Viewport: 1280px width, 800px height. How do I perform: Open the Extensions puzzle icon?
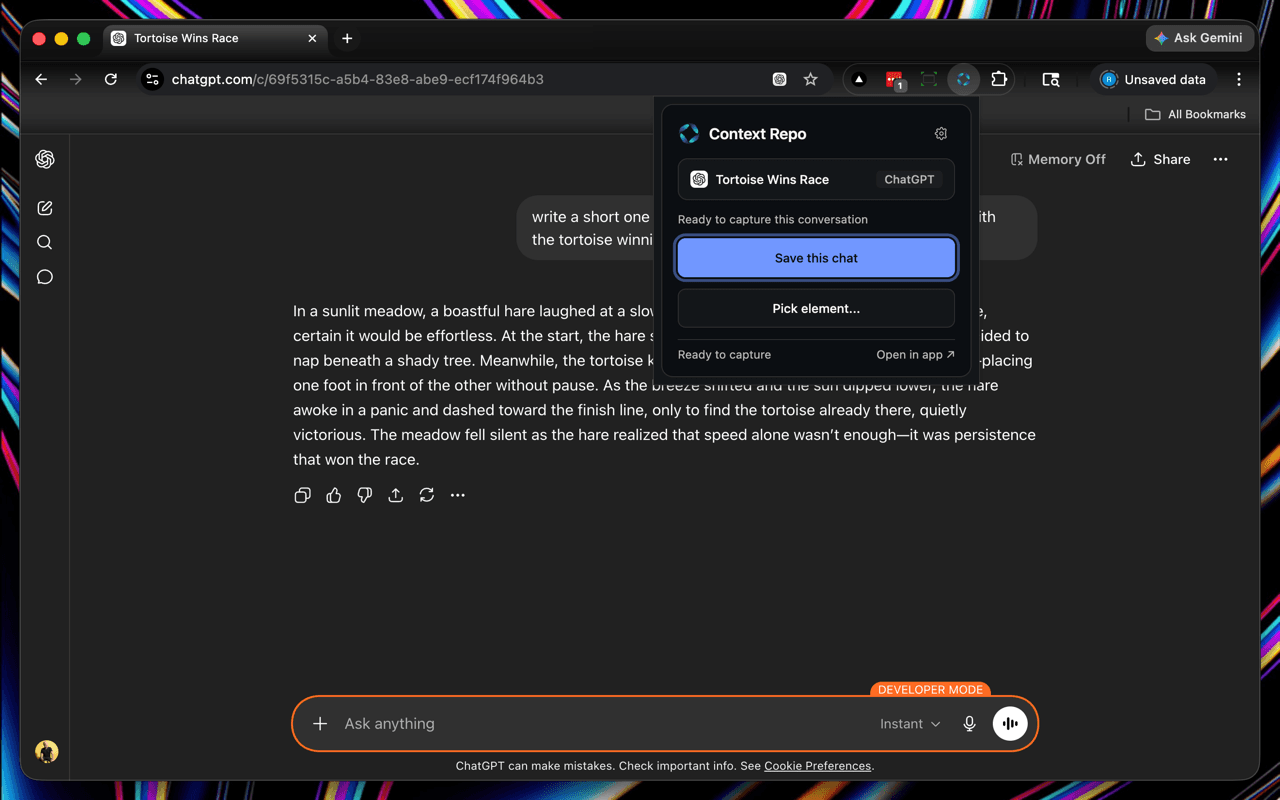(x=999, y=79)
